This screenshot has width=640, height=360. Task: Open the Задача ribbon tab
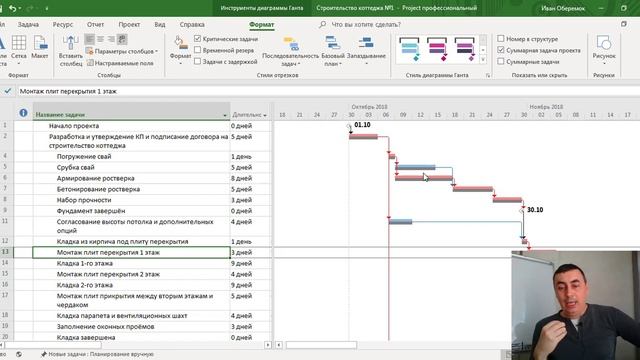pos(28,24)
